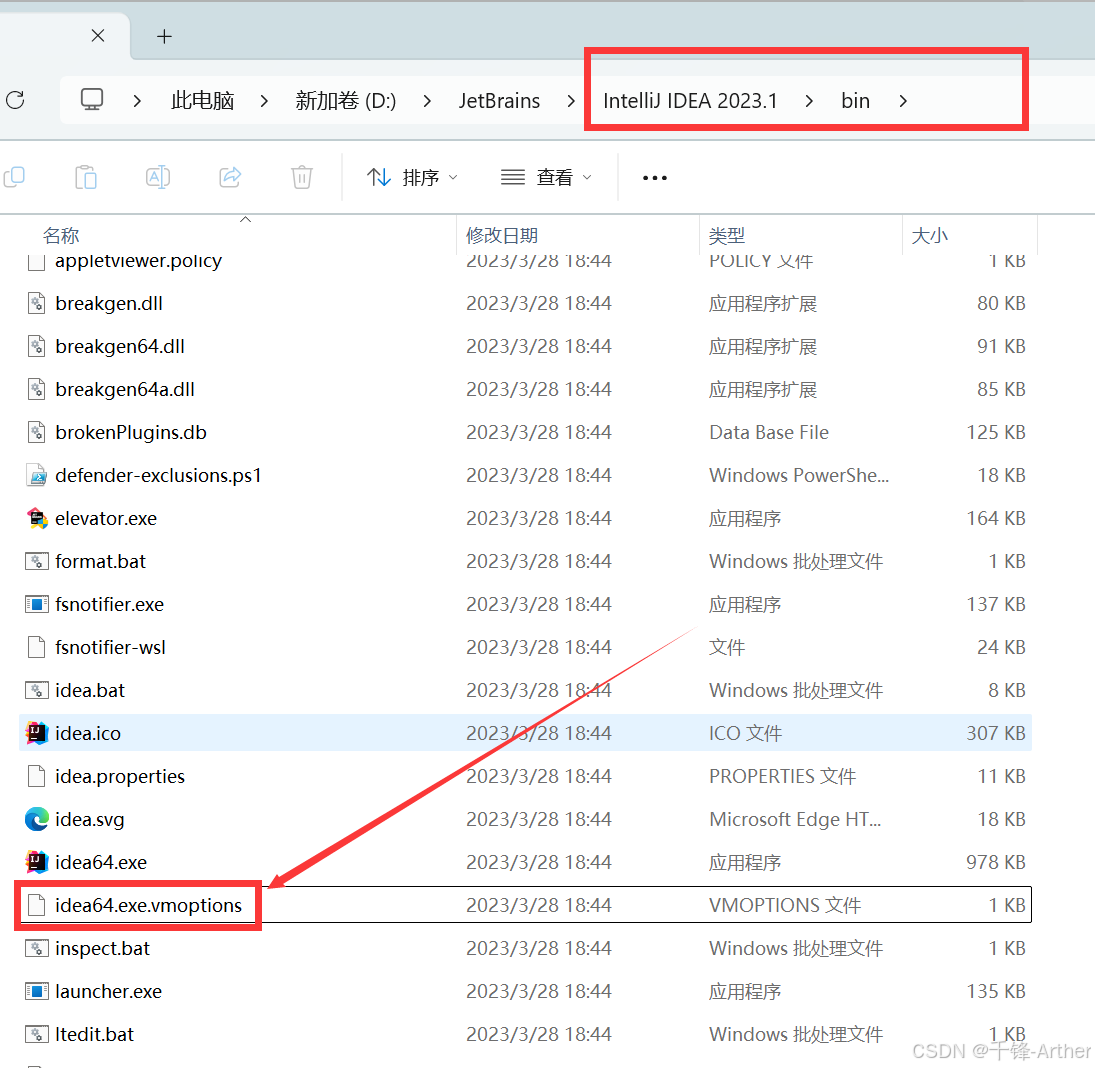Click the idea.svg Edge browser file icon

pyautogui.click(x=37, y=819)
